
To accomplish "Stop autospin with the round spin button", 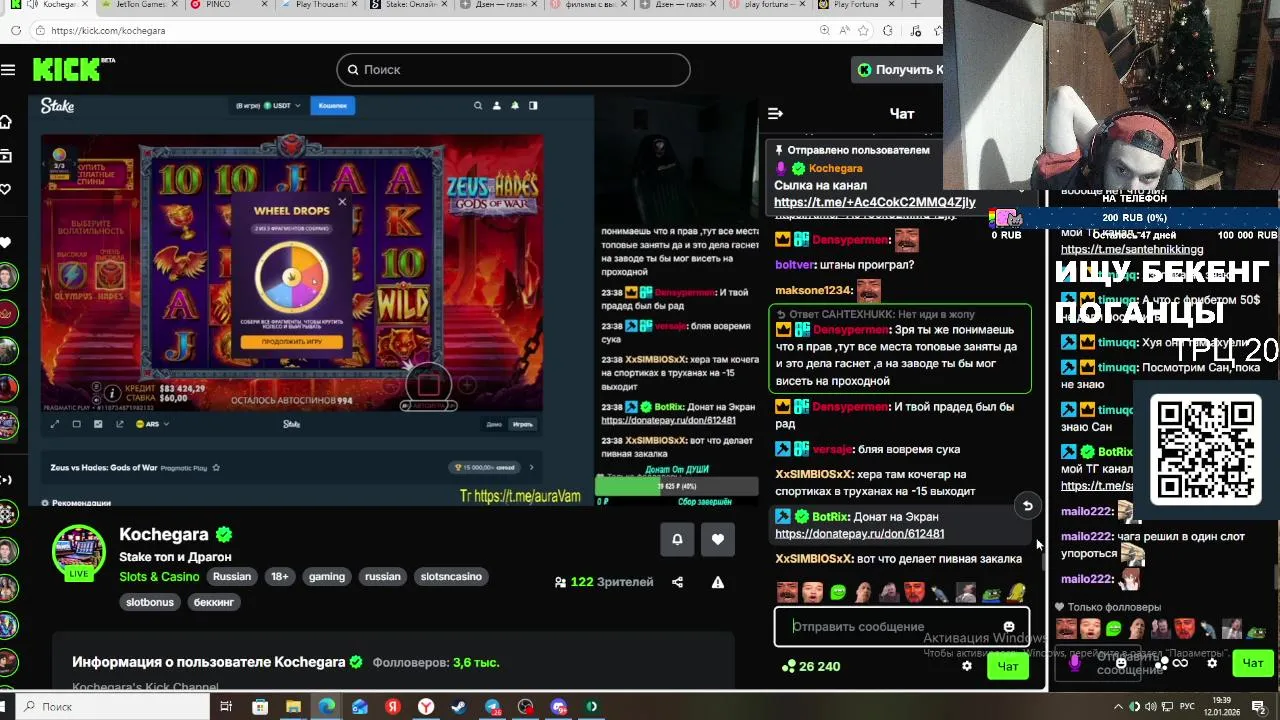I will tap(428, 383).
